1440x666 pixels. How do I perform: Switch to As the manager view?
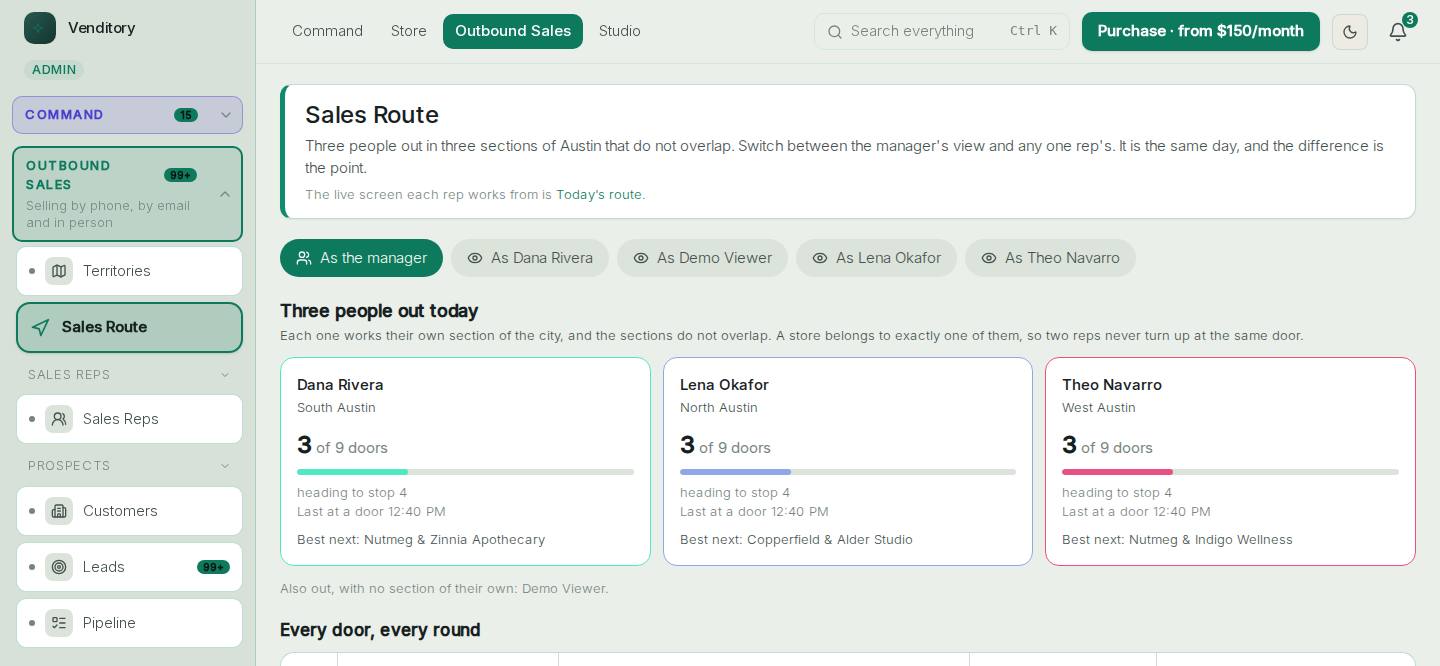click(x=361, y=258)
